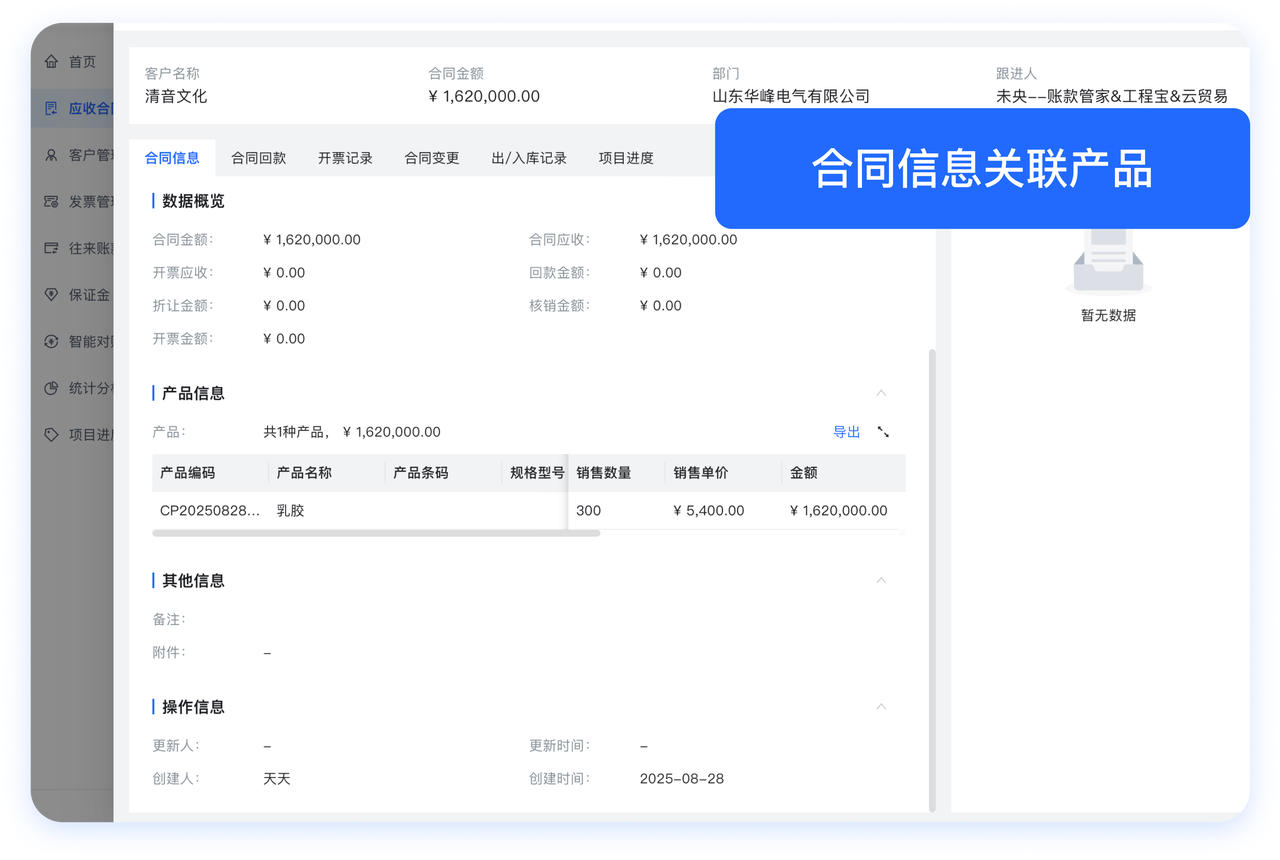Select the 应收合同 document icon in sidebar
Viewport: 1280px width, 860px height.
[52, 108]
